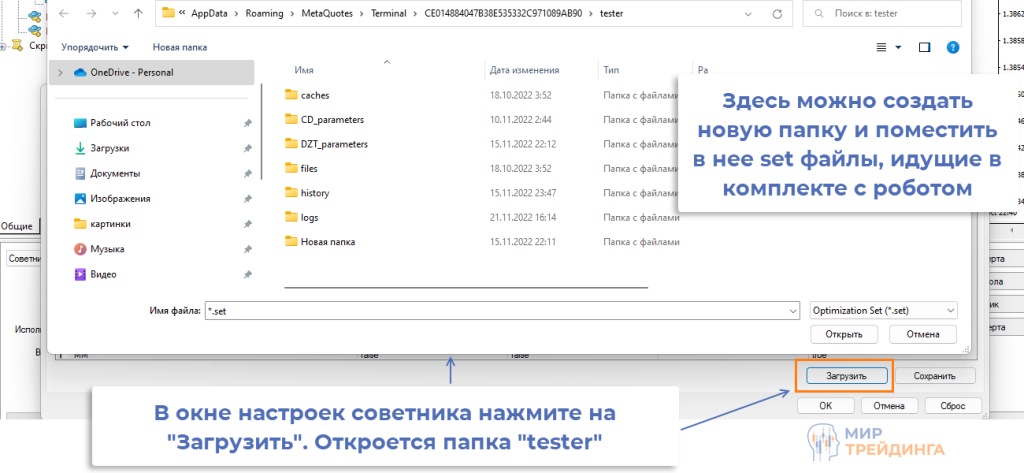Viewport: 1024px width, 473px height.
Task: Click the 'Открыть' button
Action: 845,334
